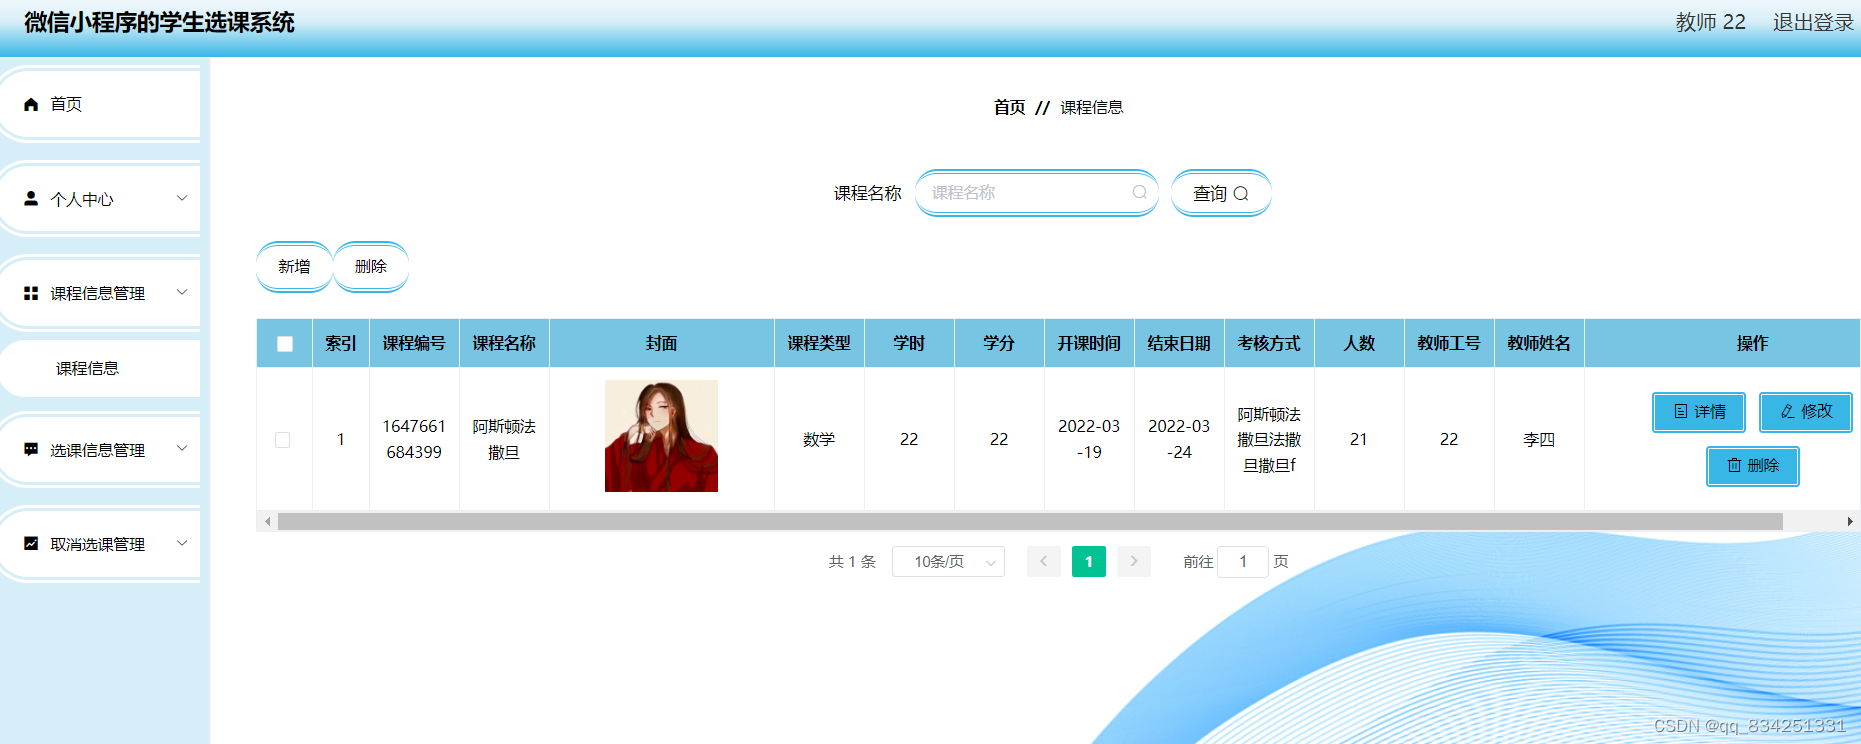Click the 封面 column header

click(x=662, y=343)
